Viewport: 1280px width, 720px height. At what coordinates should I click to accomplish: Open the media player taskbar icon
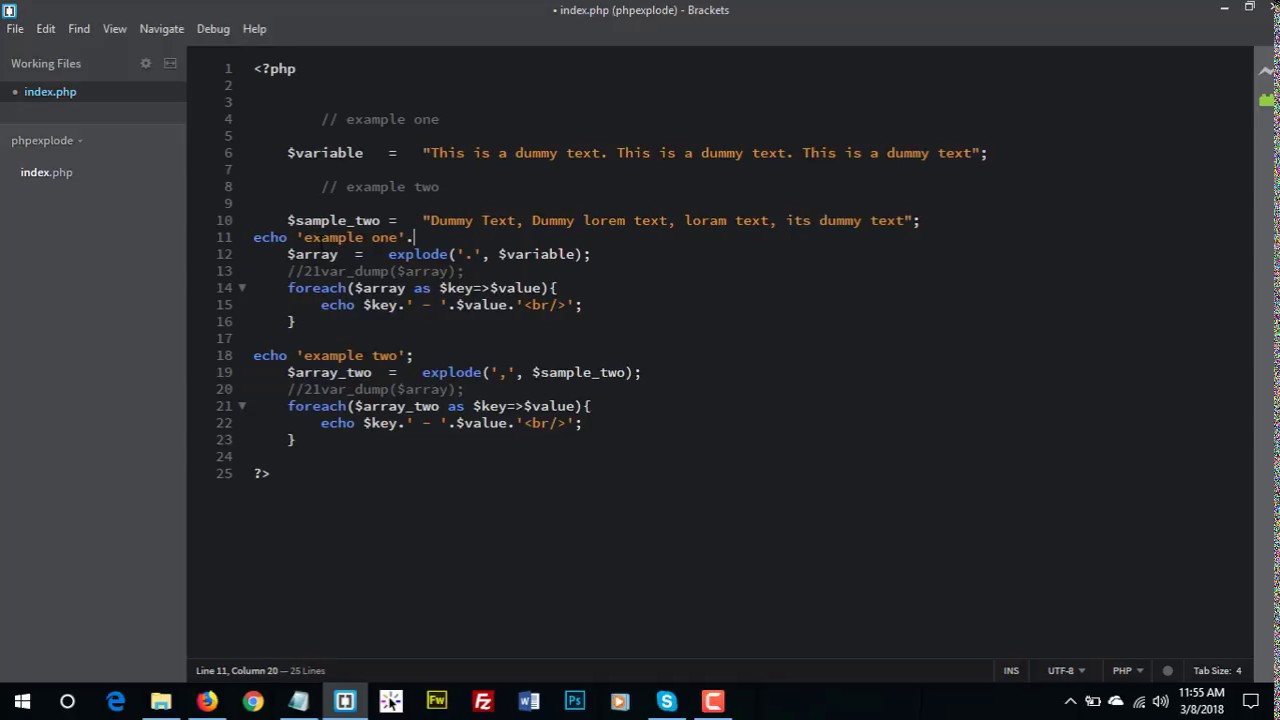621,701
